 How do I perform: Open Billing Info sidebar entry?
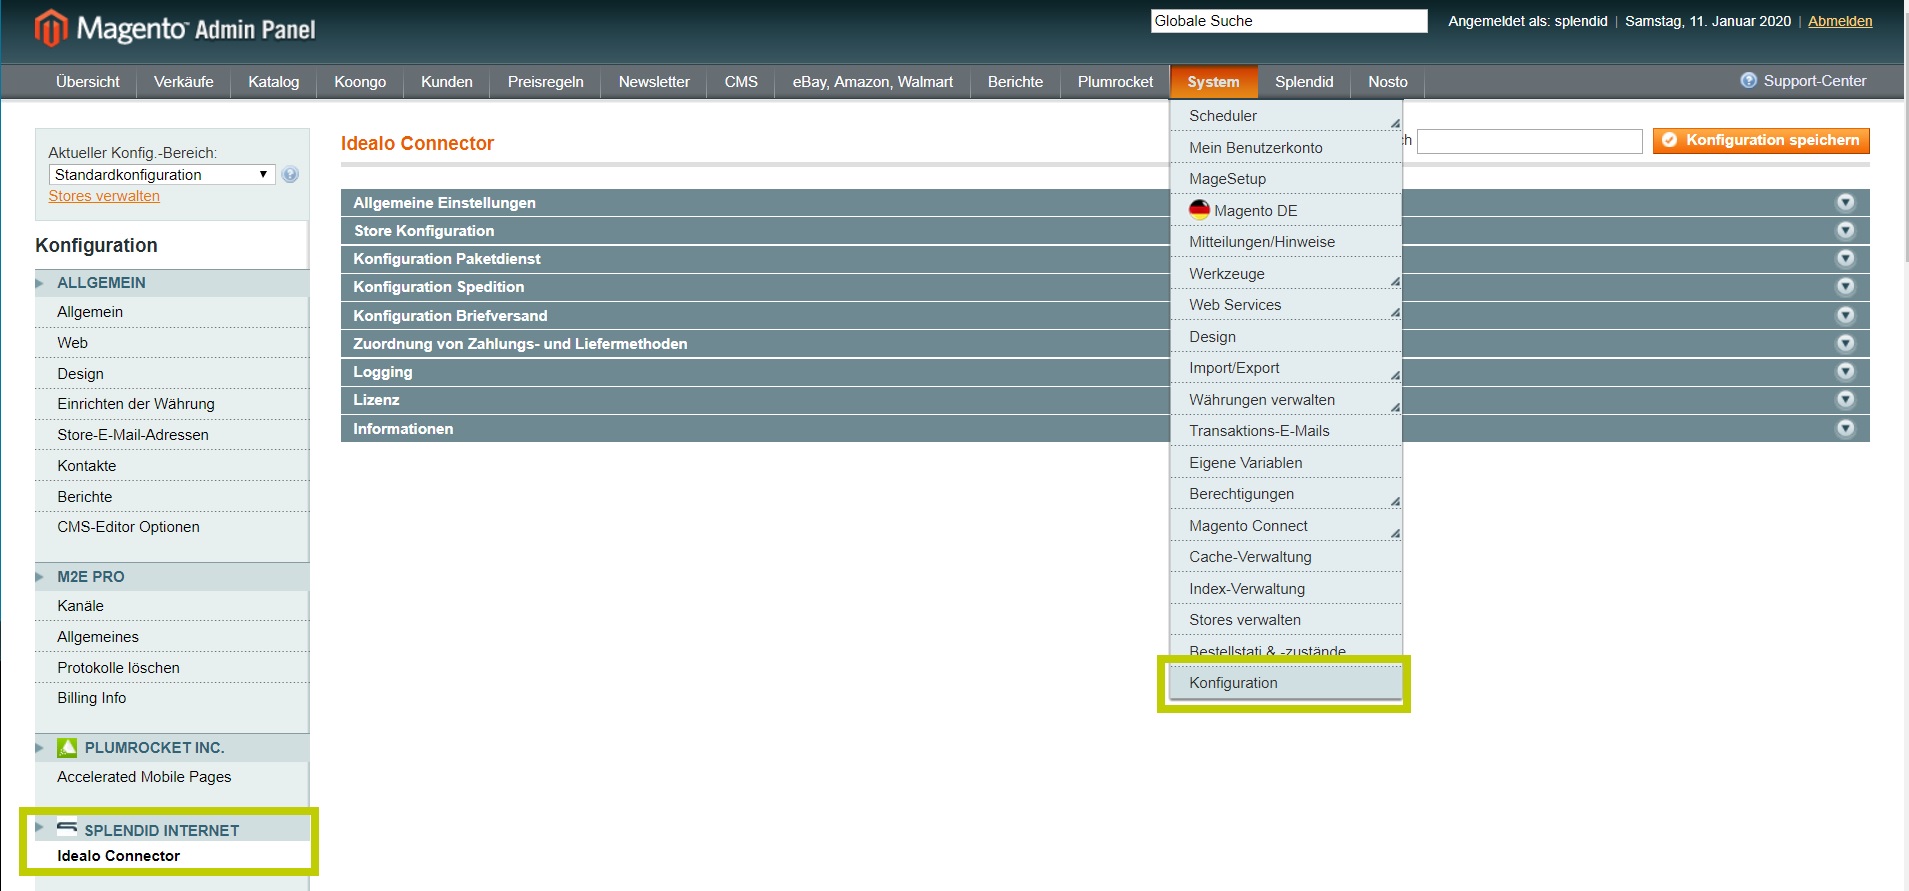coord(172,698)
